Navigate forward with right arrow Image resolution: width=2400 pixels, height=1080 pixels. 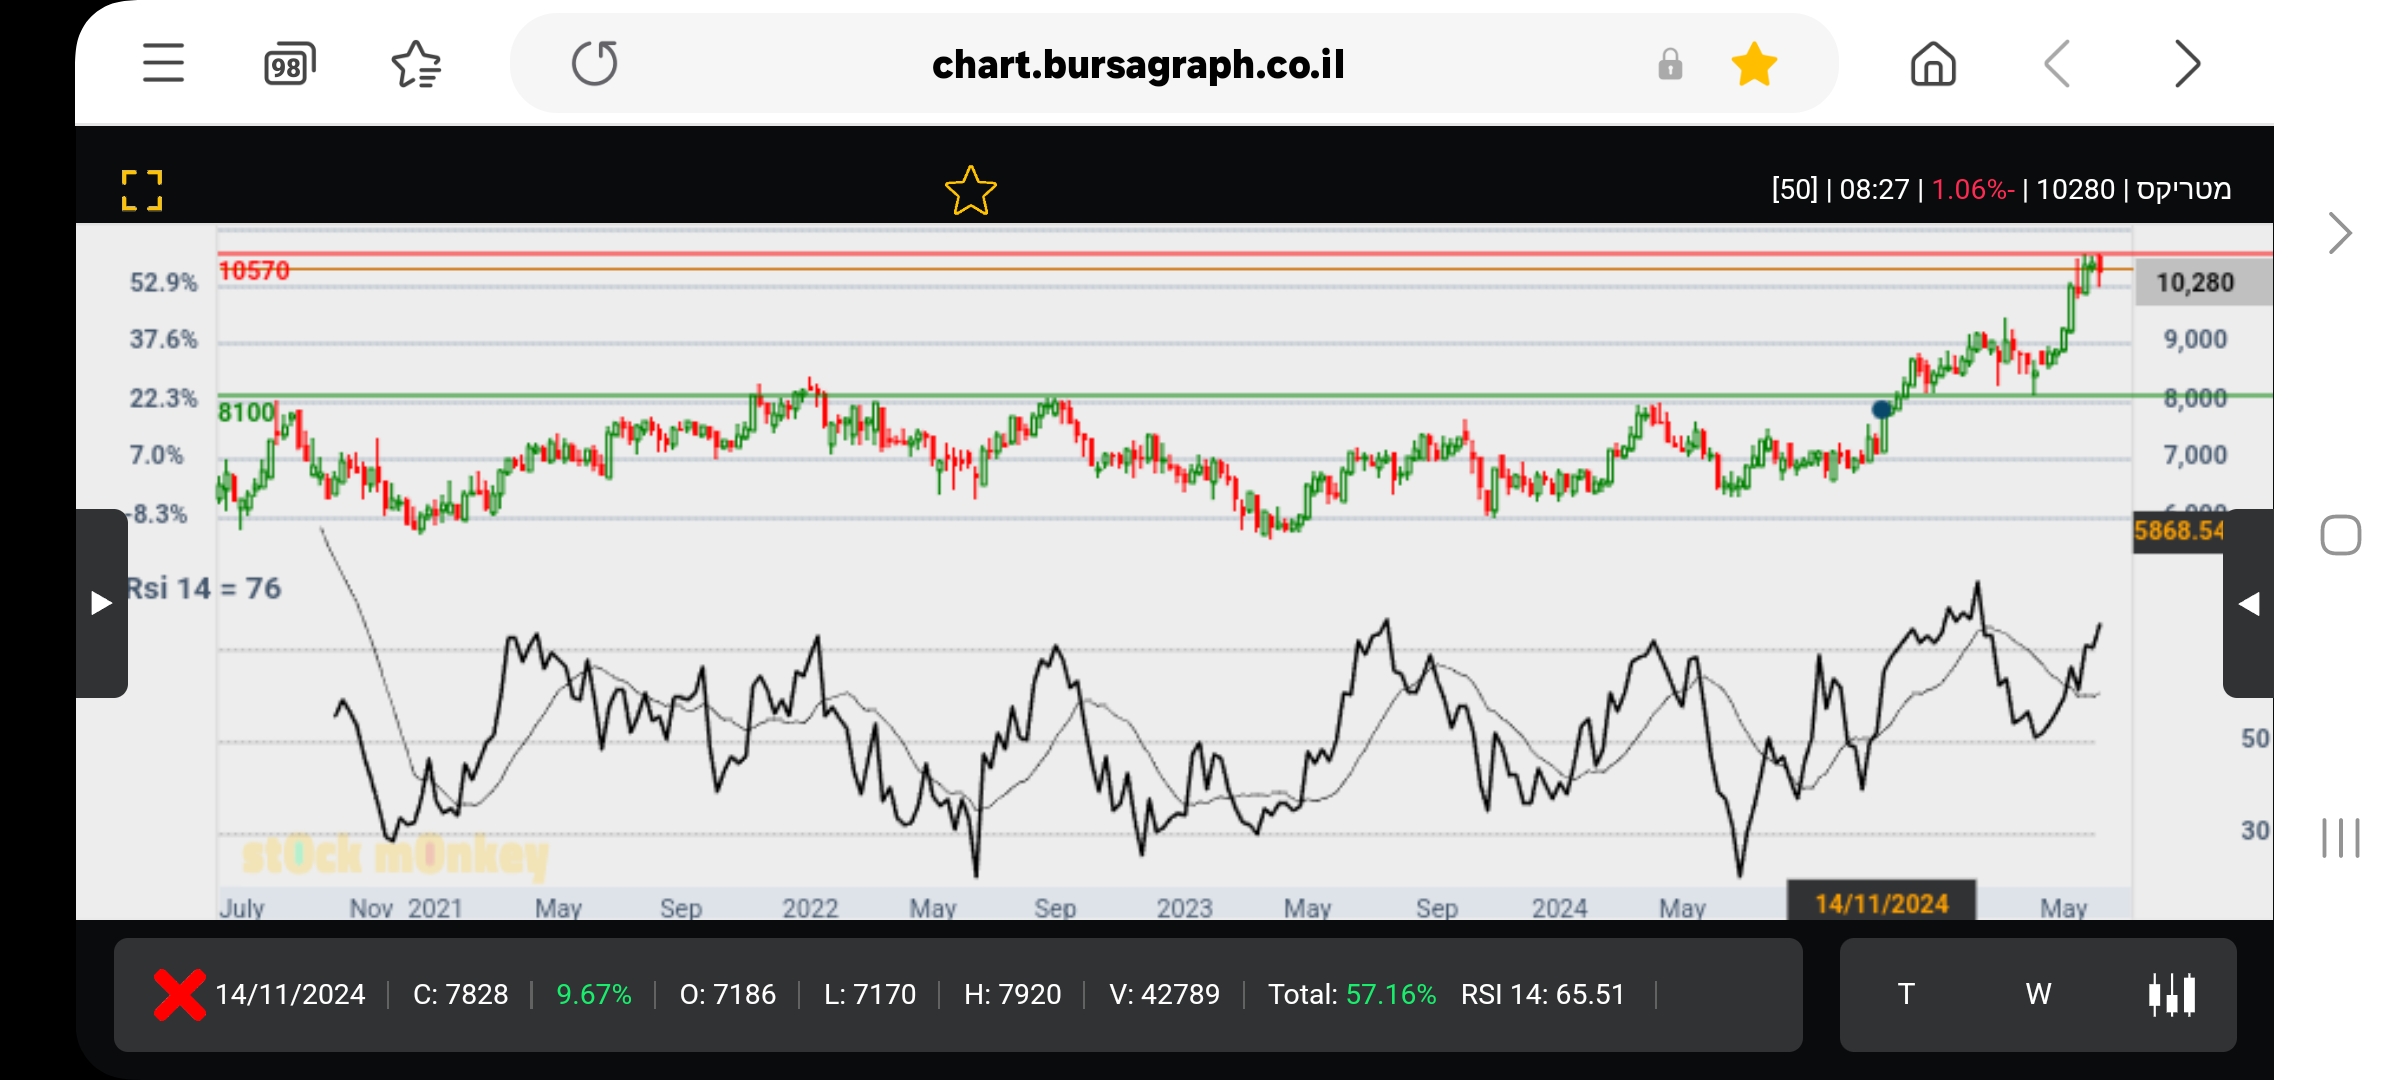coord(2187,65)
